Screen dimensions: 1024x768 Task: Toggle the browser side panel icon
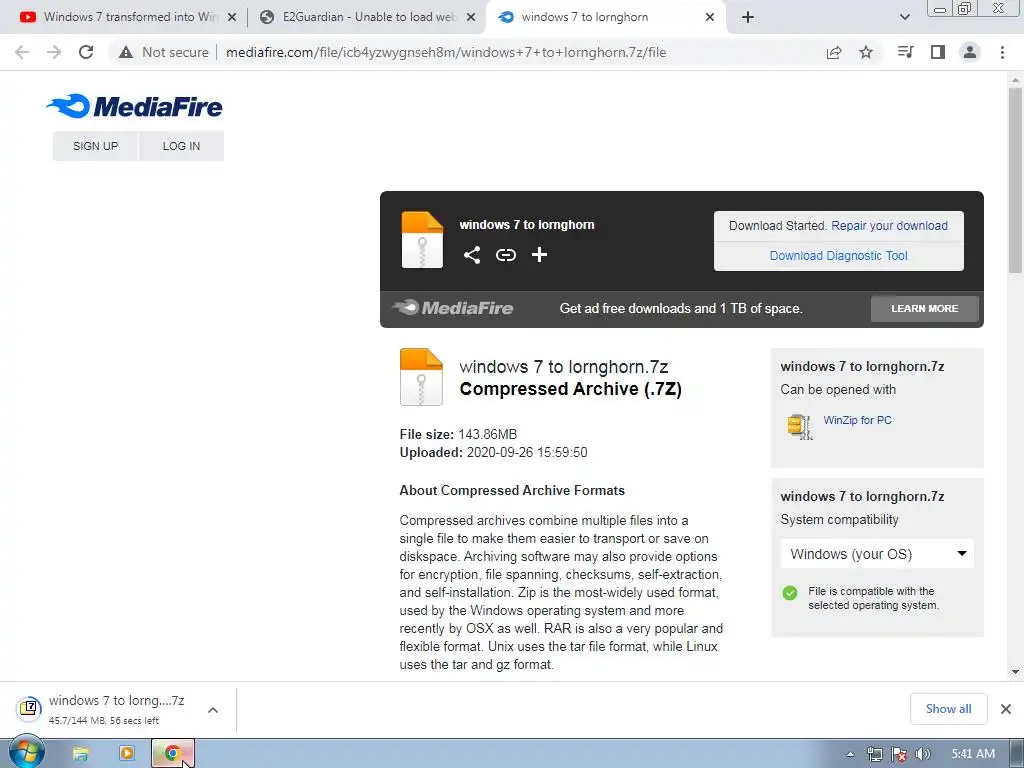coord(938,52)
